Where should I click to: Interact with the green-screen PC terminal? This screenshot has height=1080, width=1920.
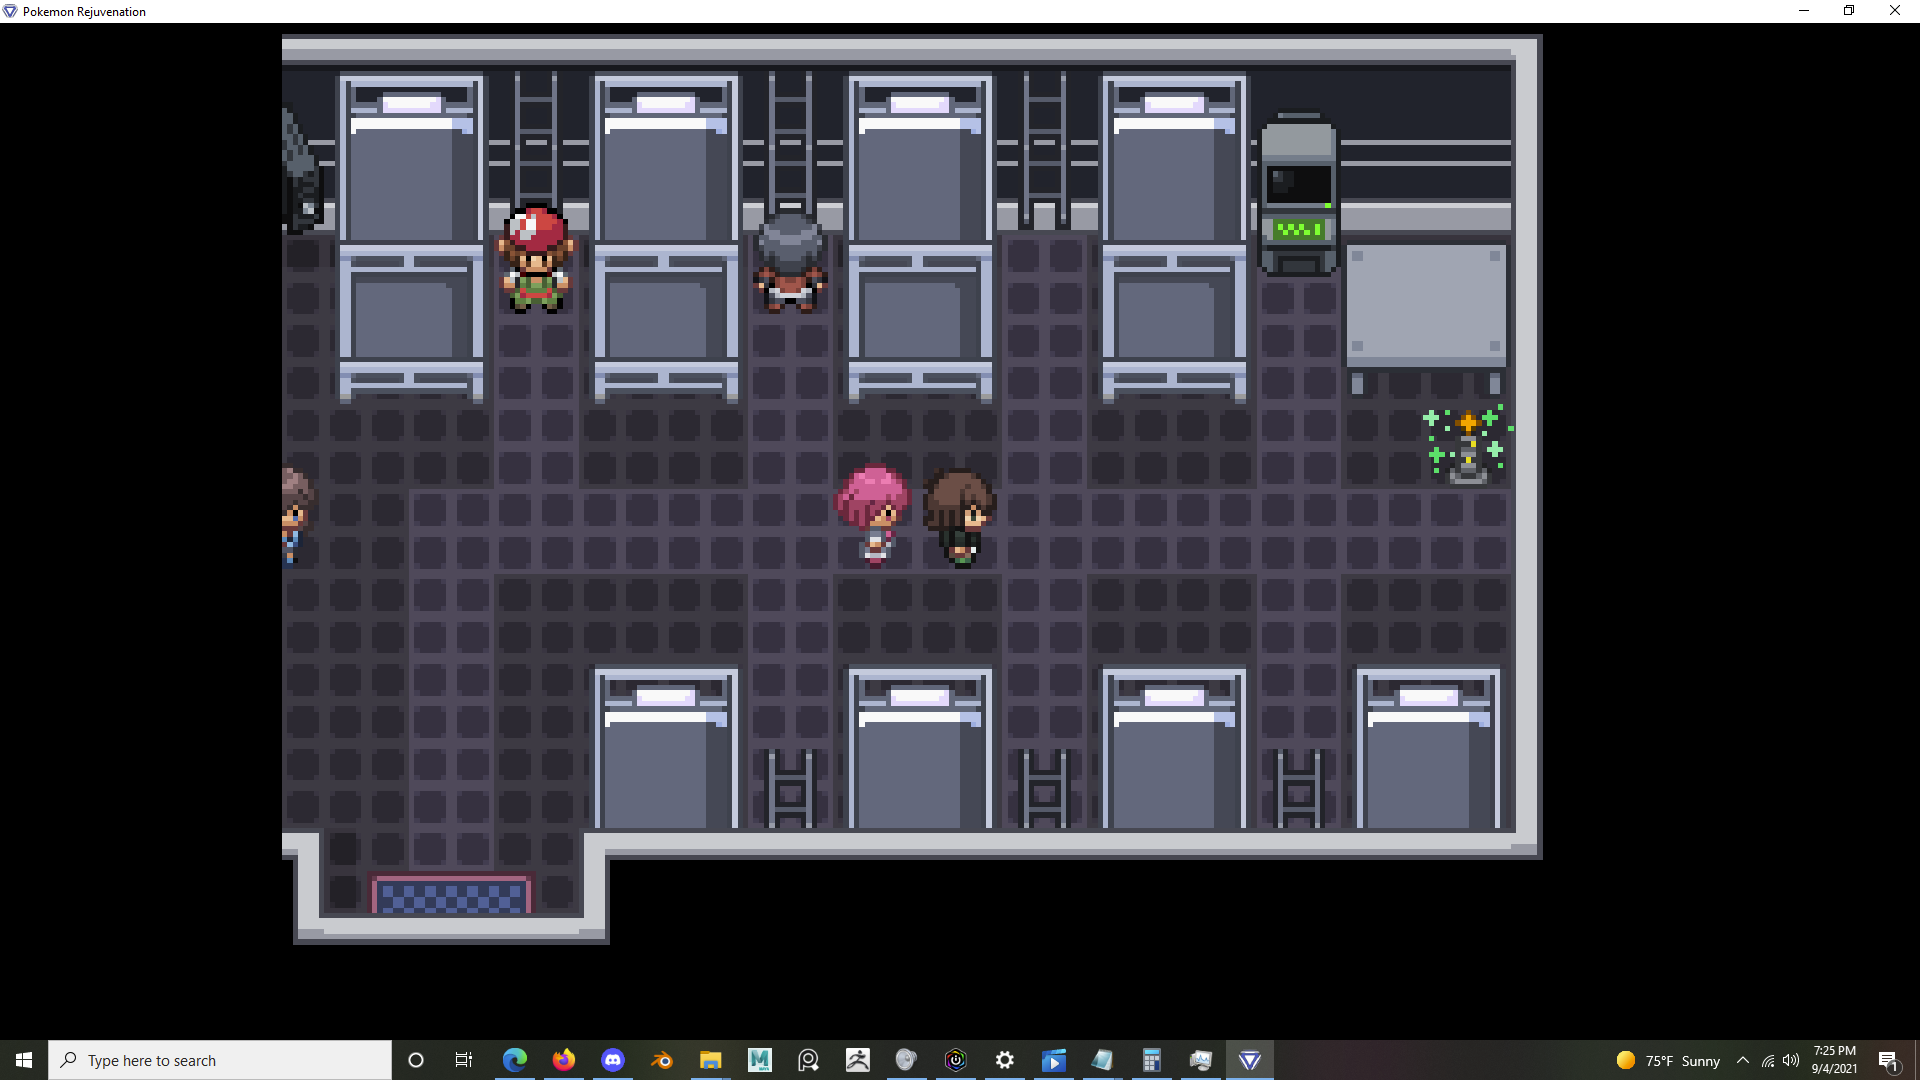coord(1298,193)
